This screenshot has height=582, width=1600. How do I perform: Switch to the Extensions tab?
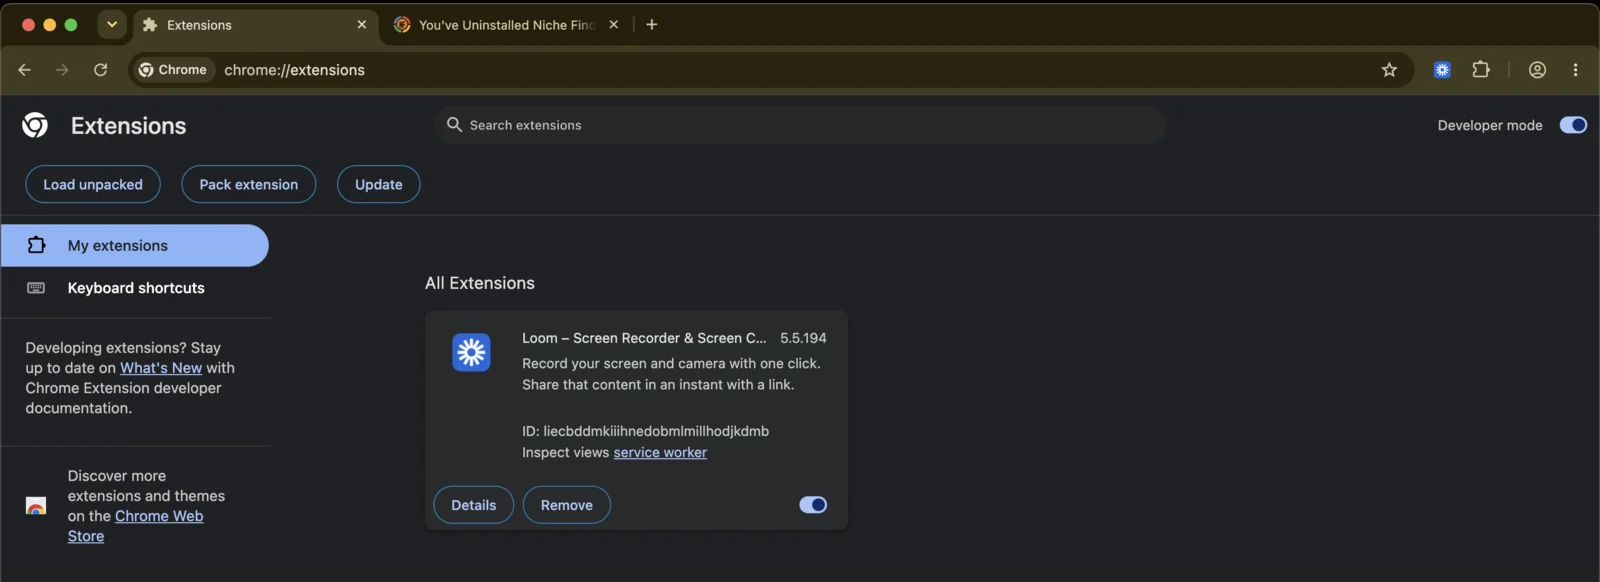pyautogui.click(x=254, y=25)
